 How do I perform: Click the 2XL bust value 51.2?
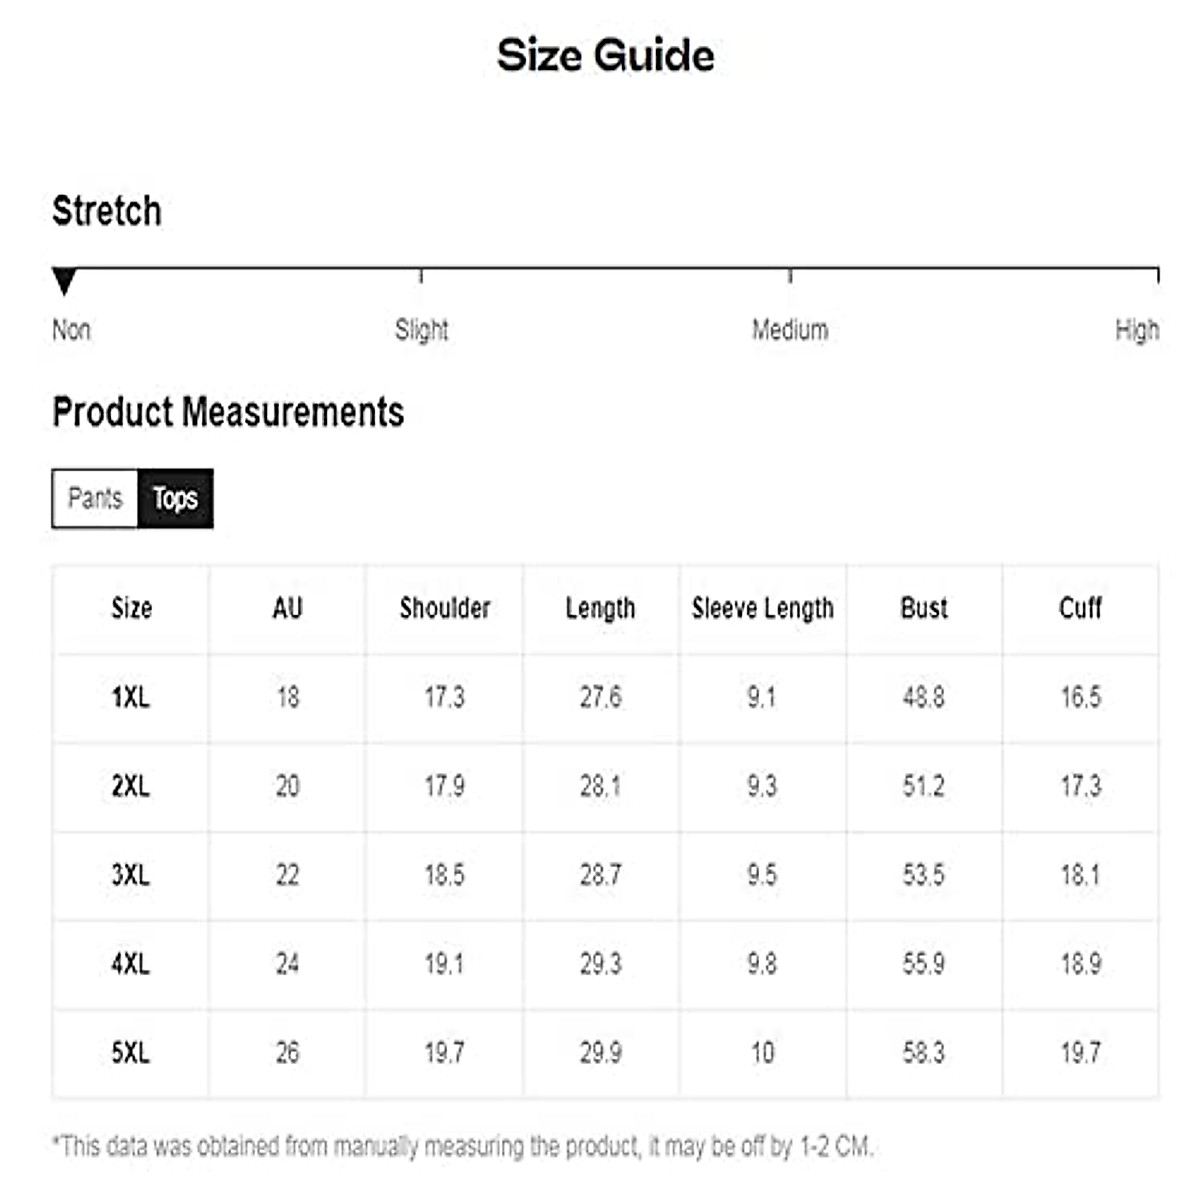coord(924,786)
